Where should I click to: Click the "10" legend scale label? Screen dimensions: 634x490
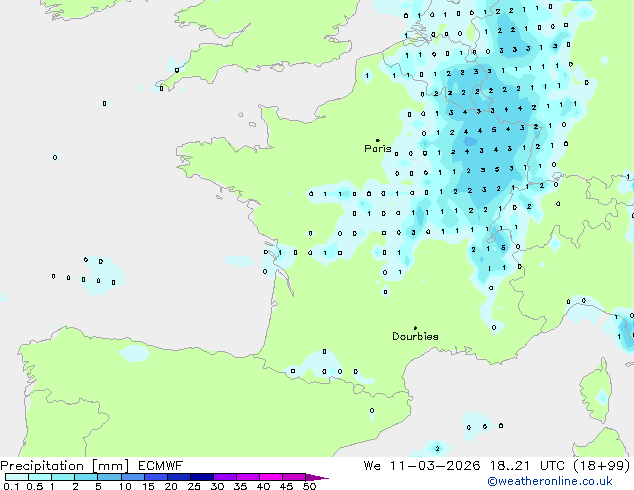[125, 486]
